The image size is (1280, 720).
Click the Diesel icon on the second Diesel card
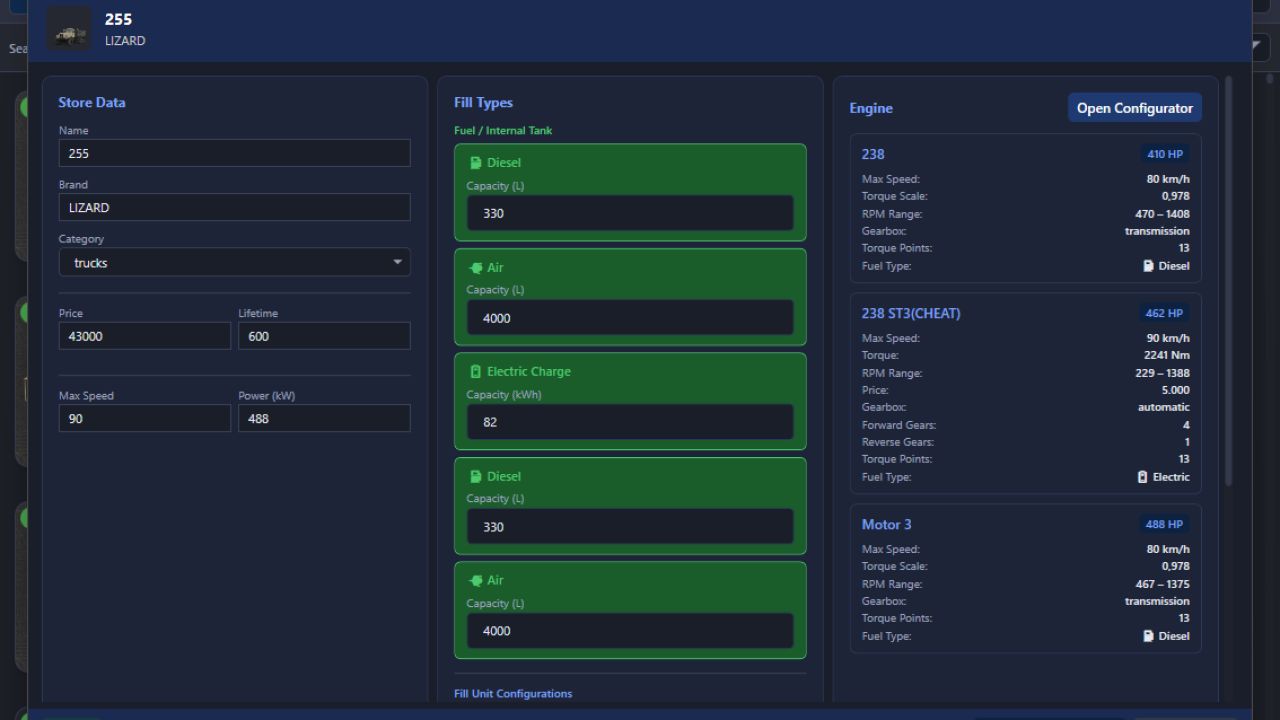click(x=476, y=476)
